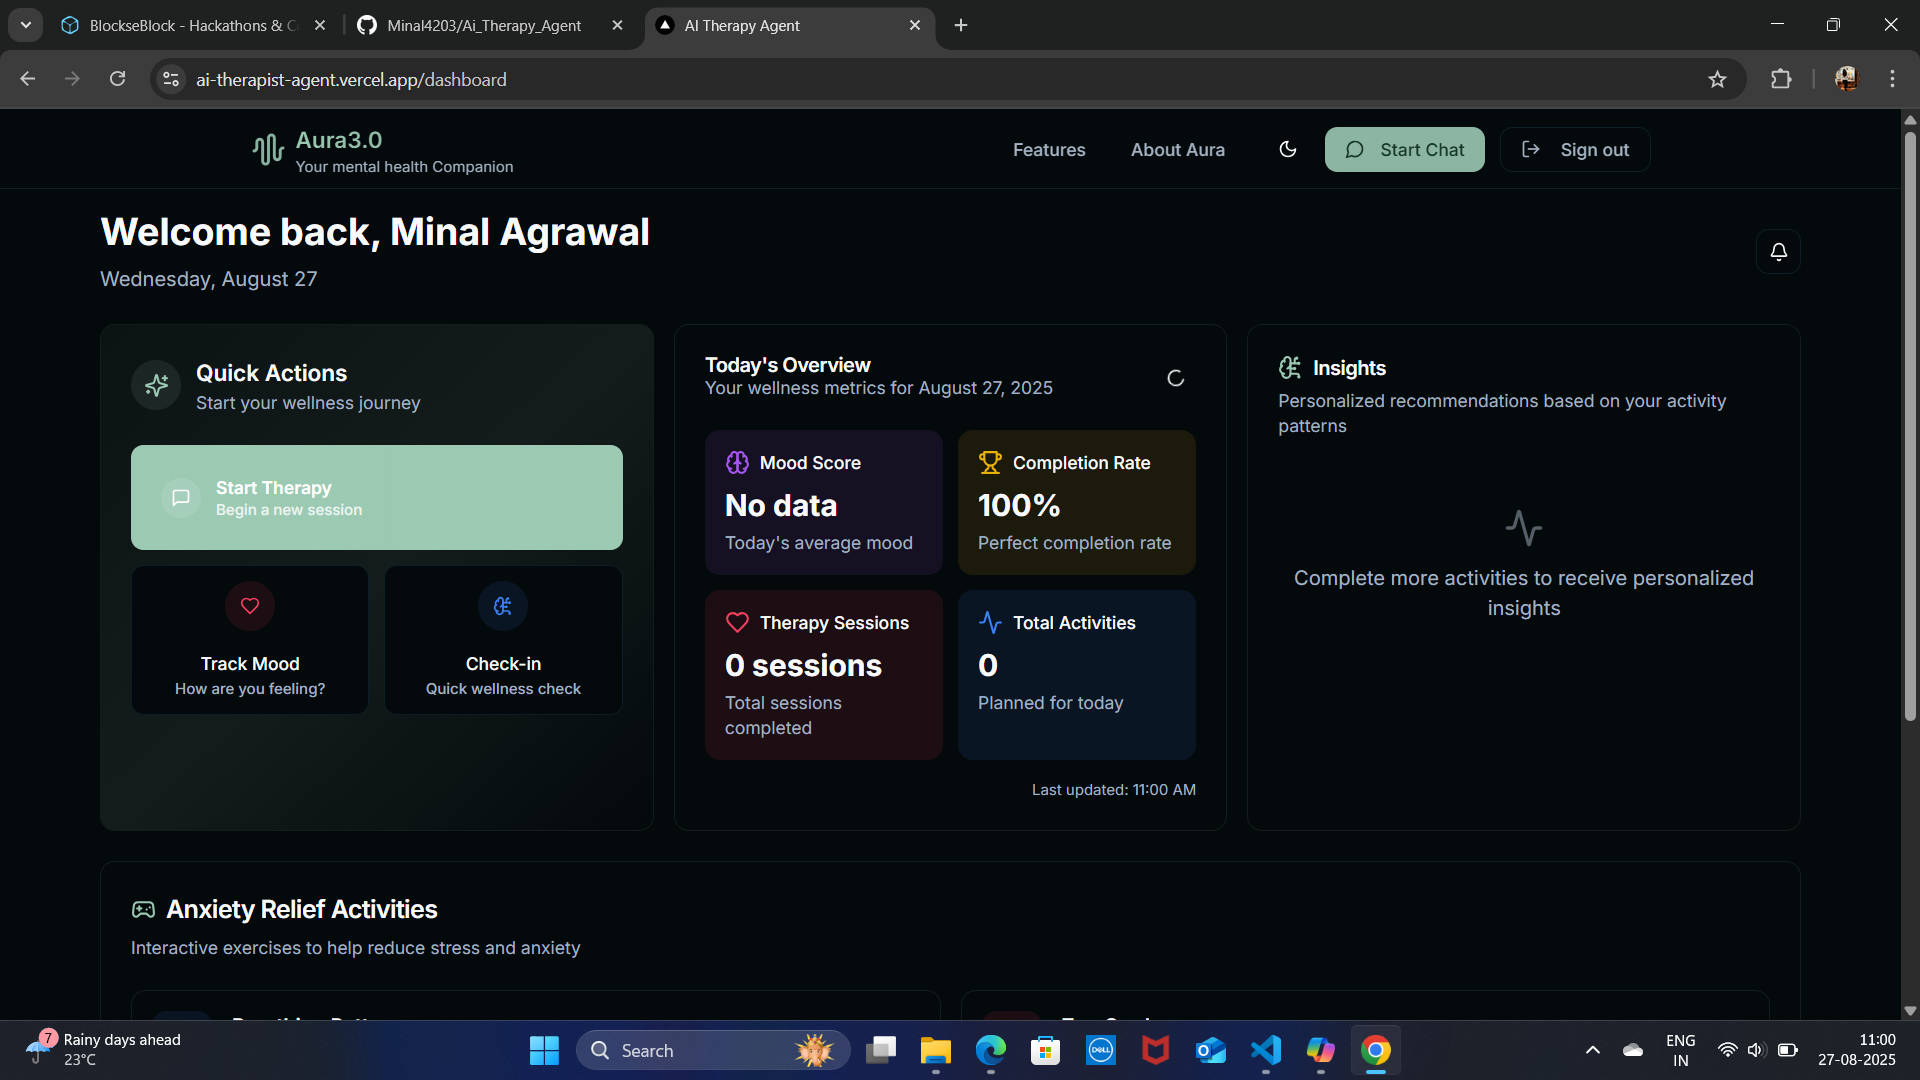The width and height of the screenshot is (1920, 1080).
Task: Click Check-in brain icon
Action: tap(503, 606)
